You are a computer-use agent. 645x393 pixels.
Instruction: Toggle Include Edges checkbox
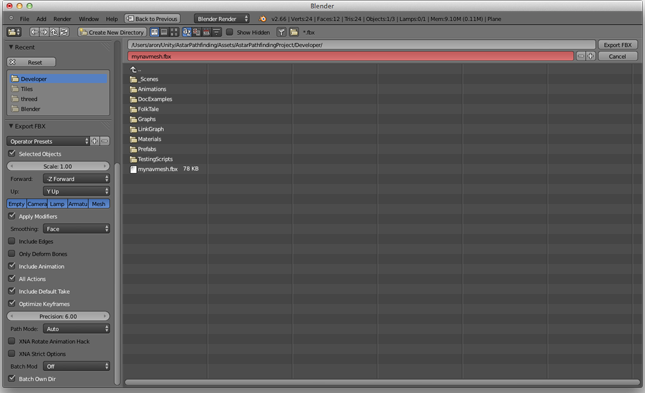pos(12,241)
